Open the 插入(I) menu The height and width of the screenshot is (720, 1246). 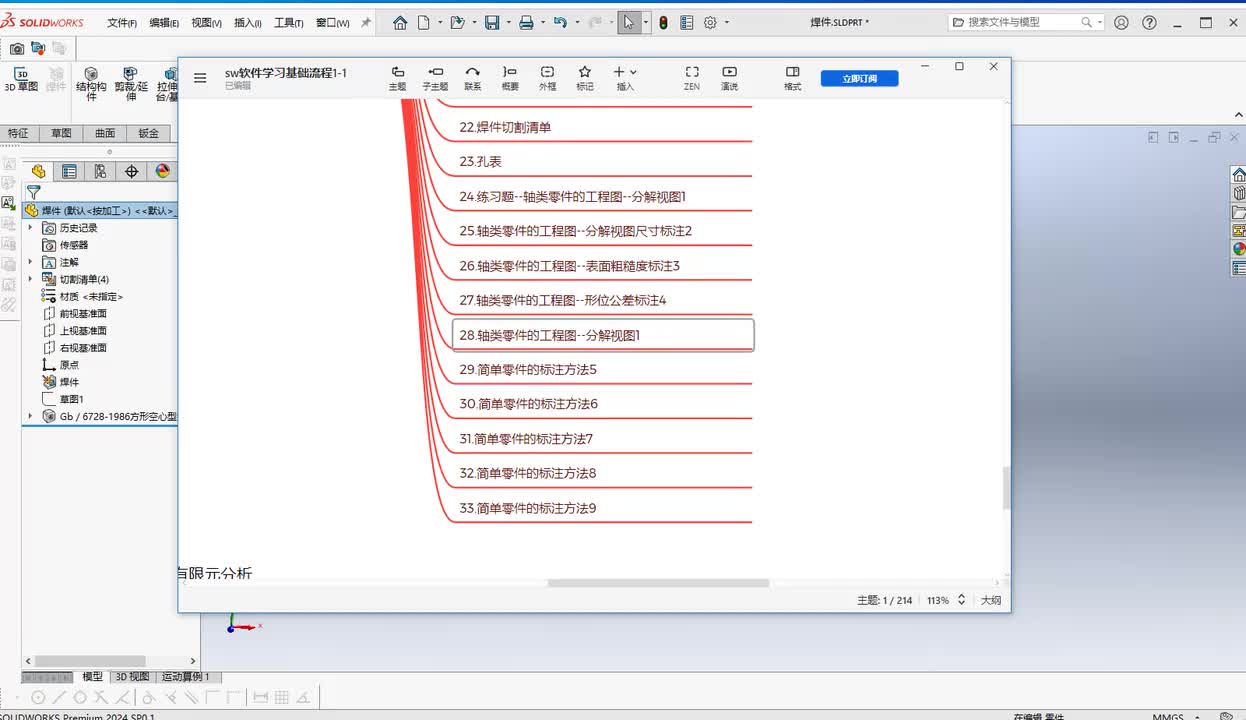click(247, 23)
